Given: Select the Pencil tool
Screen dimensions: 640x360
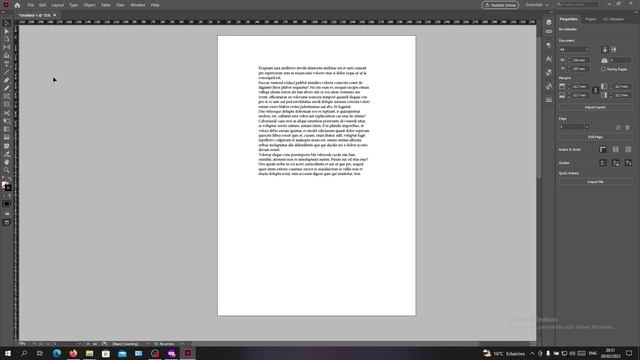Looking at the screenshot, I should click(7, 89).
